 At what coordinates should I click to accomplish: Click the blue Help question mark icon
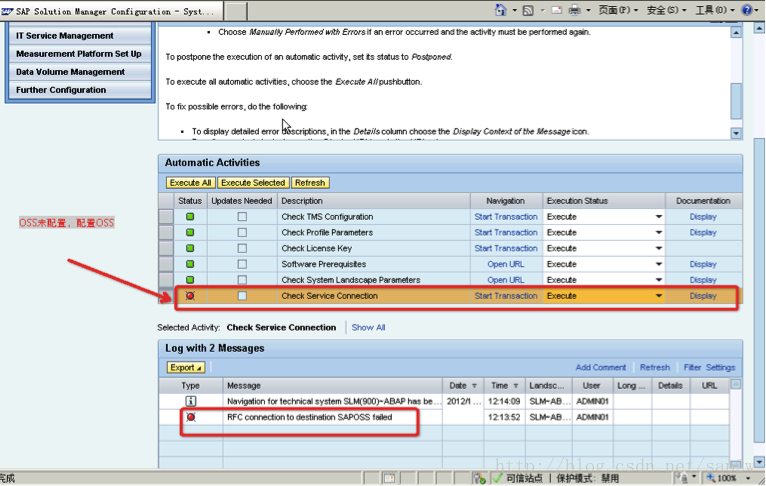coord(747,10)
